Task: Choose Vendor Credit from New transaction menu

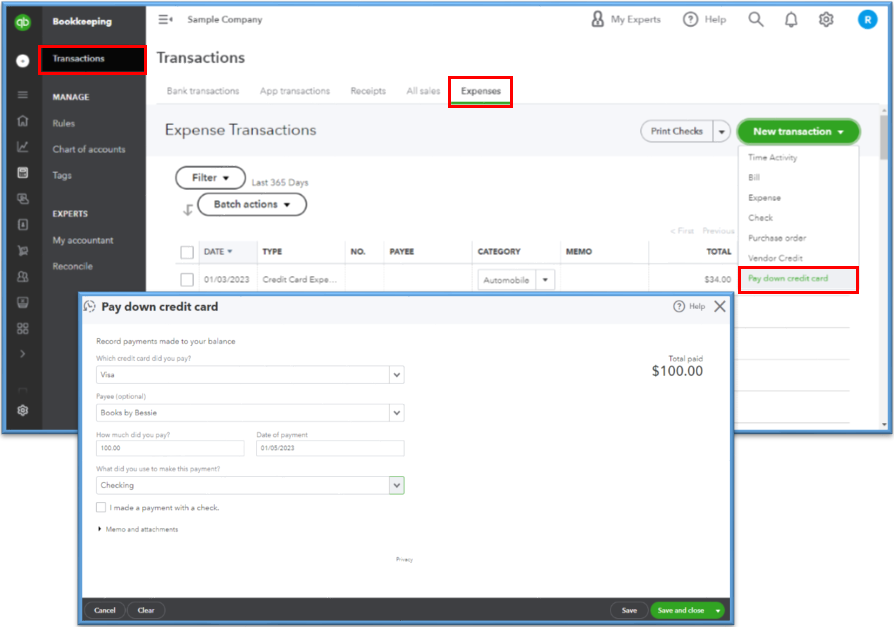Action: 775,258
